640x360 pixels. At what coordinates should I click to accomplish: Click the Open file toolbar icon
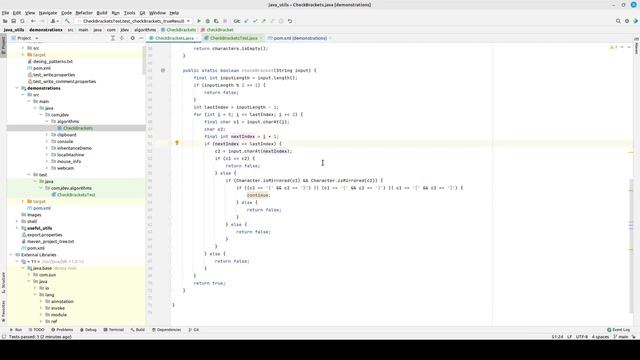click(5, 21)
